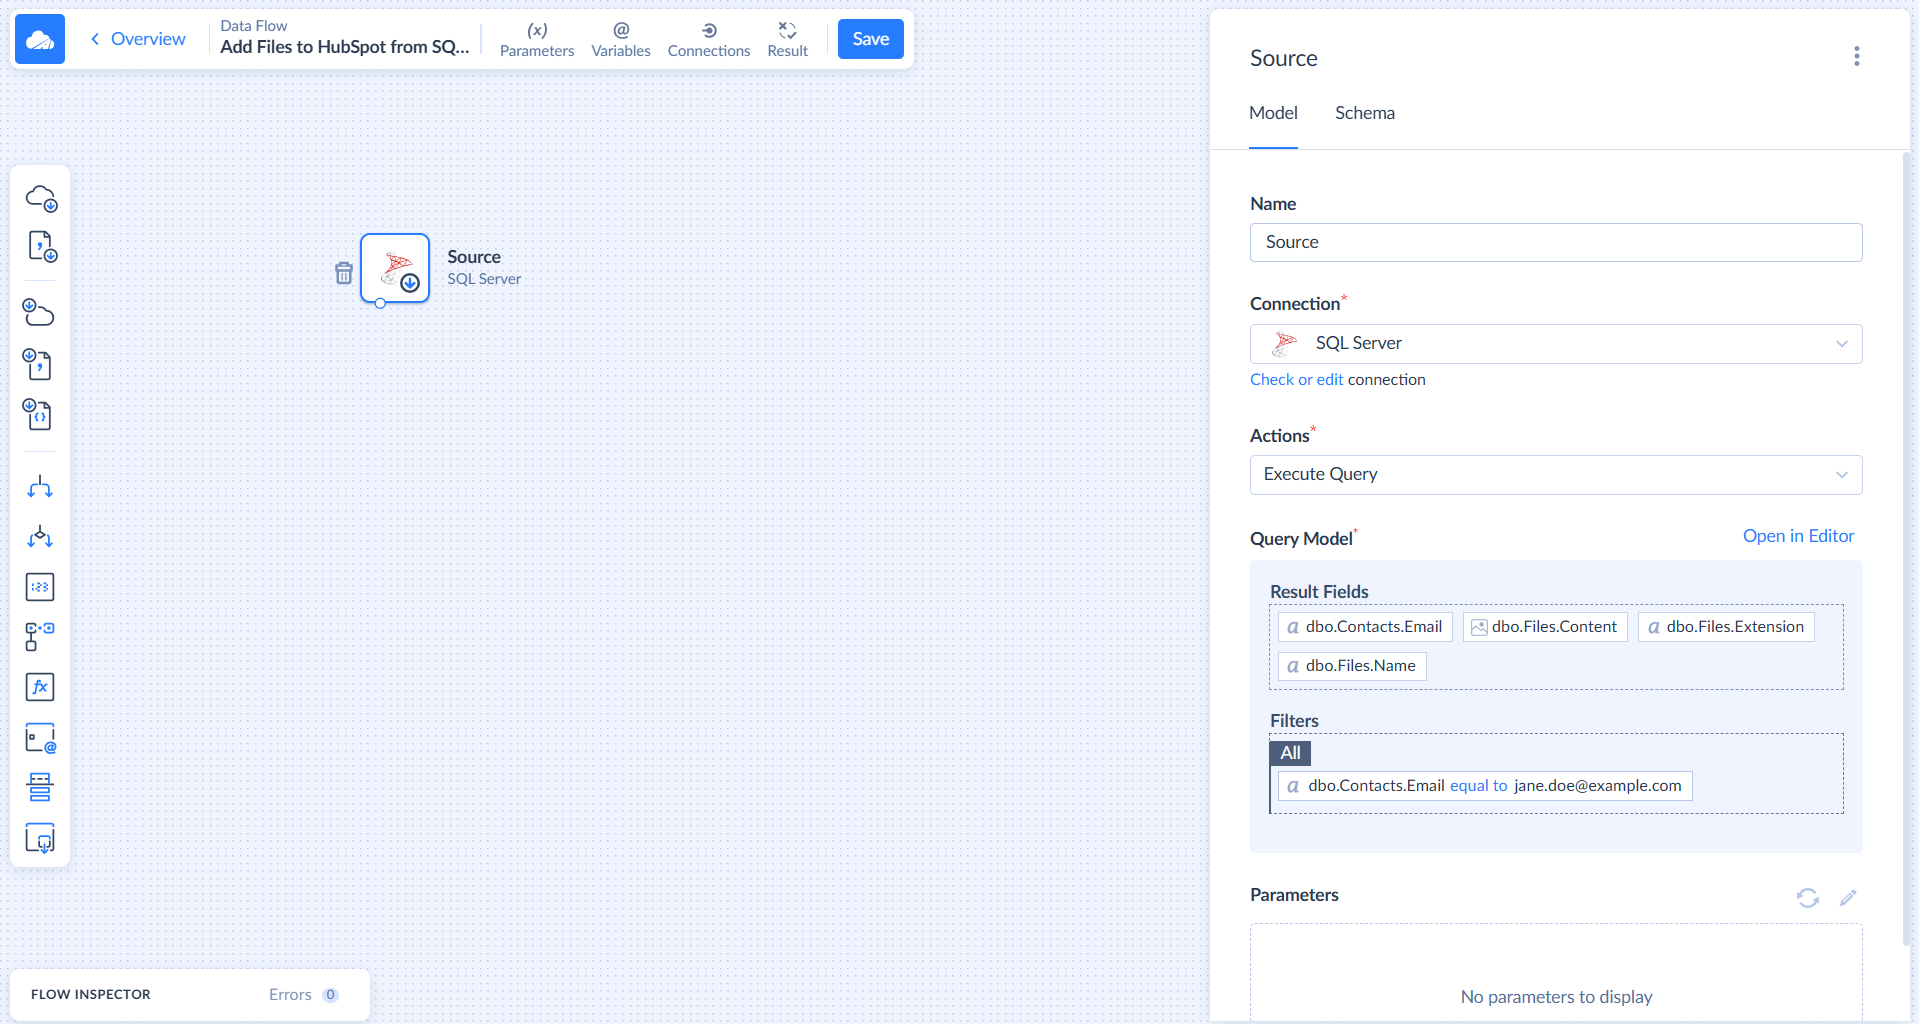Screen dimensions: 1919x1024
Task: Click the Check or edit connection link
Action: click(x=1296, y=380)
